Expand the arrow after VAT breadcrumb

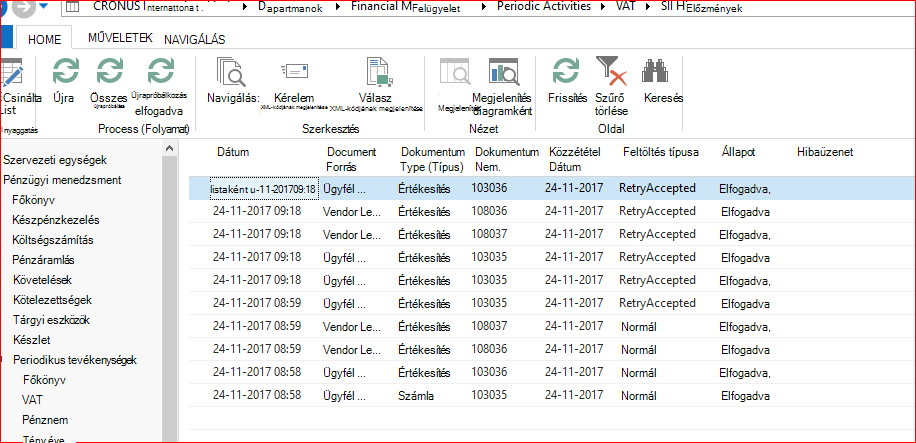click(x=646, y=7)
